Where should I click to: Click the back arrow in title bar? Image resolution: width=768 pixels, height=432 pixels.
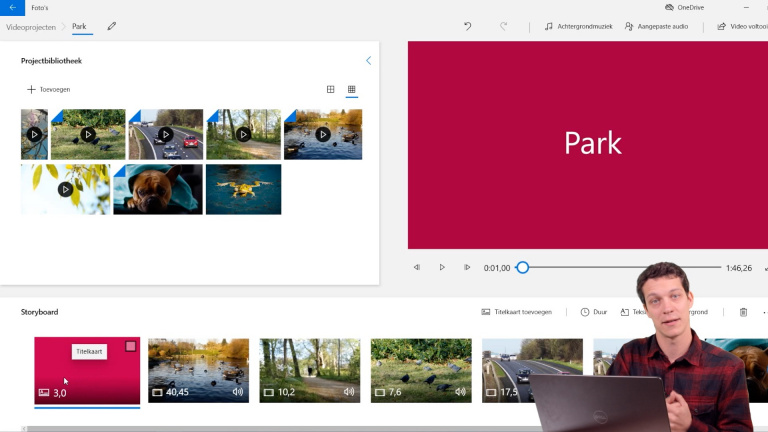(12, 7)
